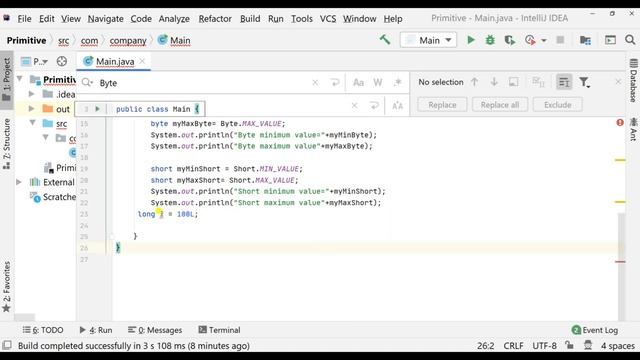Open Search Everywhere magnifier icon
Viewport: 640px width, 360px height.
click(630, 40)
